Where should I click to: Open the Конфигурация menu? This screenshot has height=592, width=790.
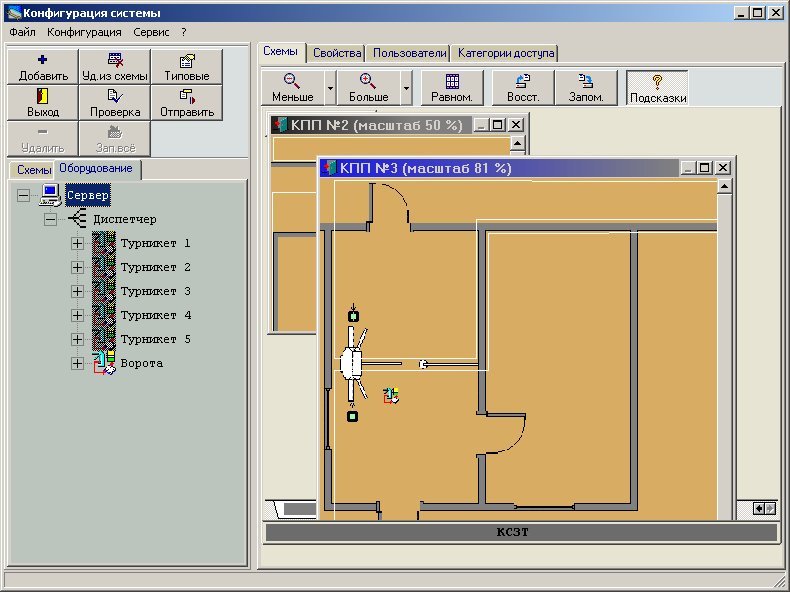84,32
